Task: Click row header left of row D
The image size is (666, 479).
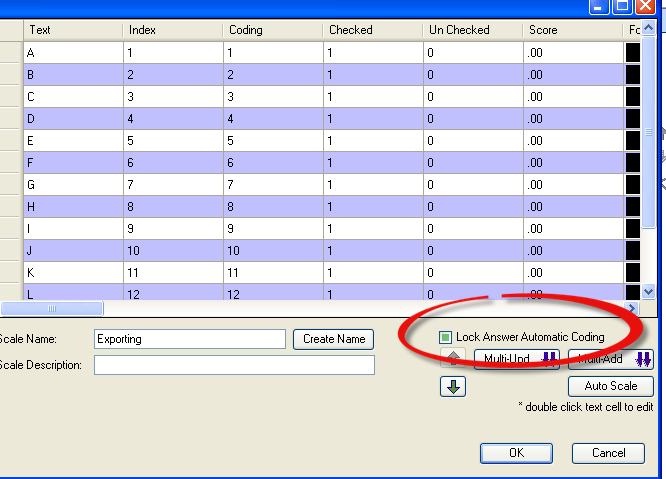Action: (11, 119)
